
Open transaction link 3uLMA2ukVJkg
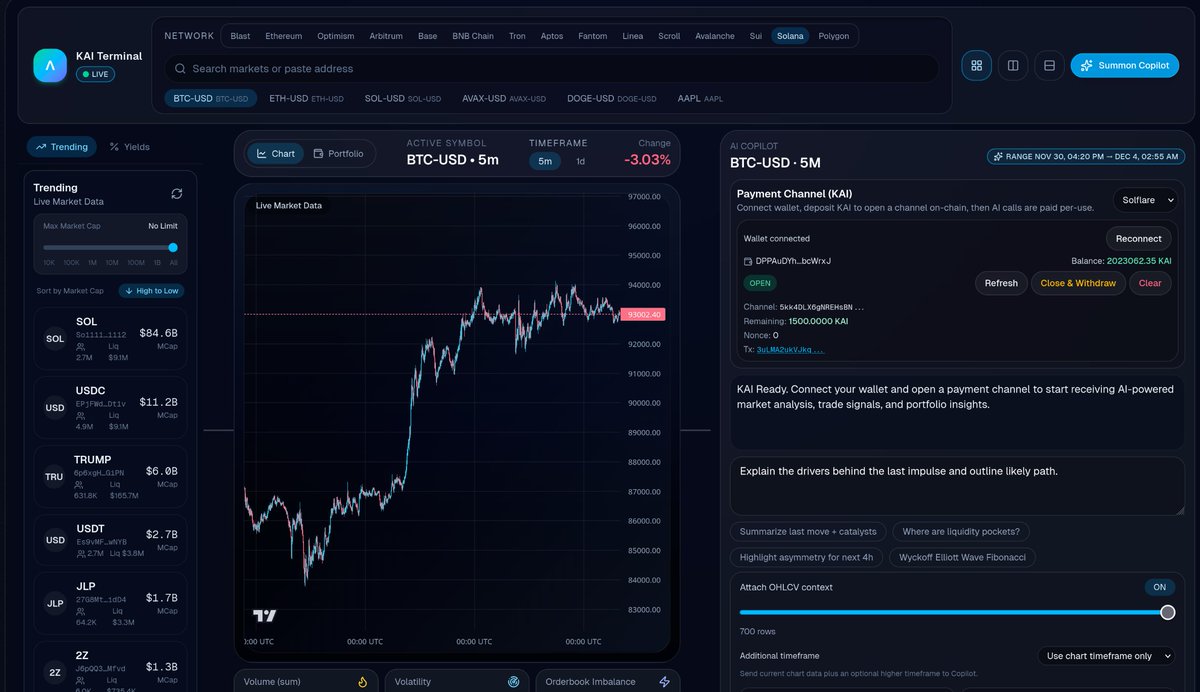[791, 350]
